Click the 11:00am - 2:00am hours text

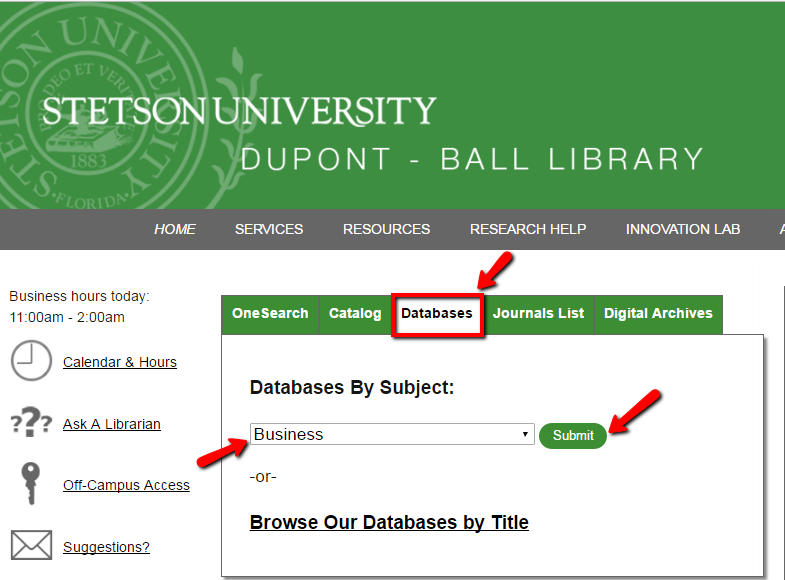pyautogui.click(x=67, y=317)
